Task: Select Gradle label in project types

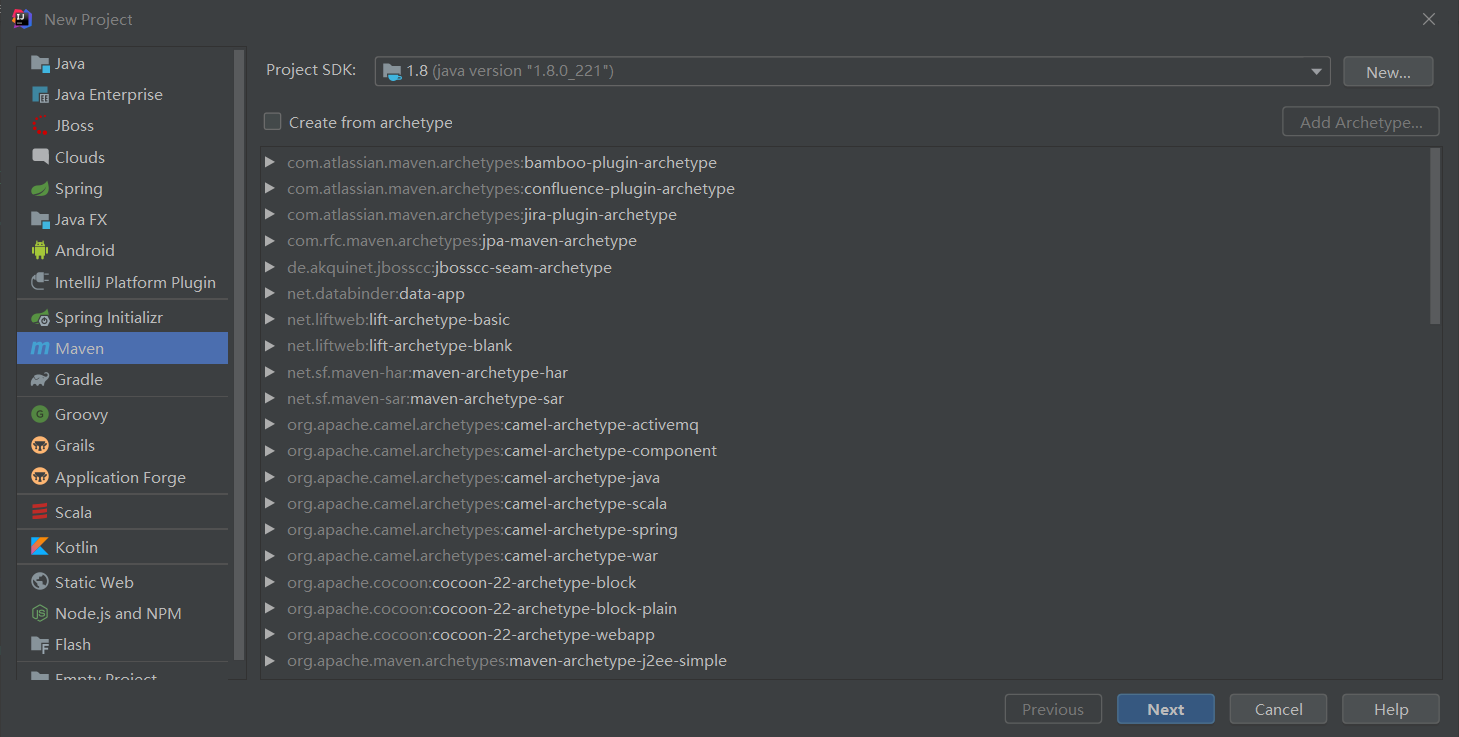Action: (79, 380)
